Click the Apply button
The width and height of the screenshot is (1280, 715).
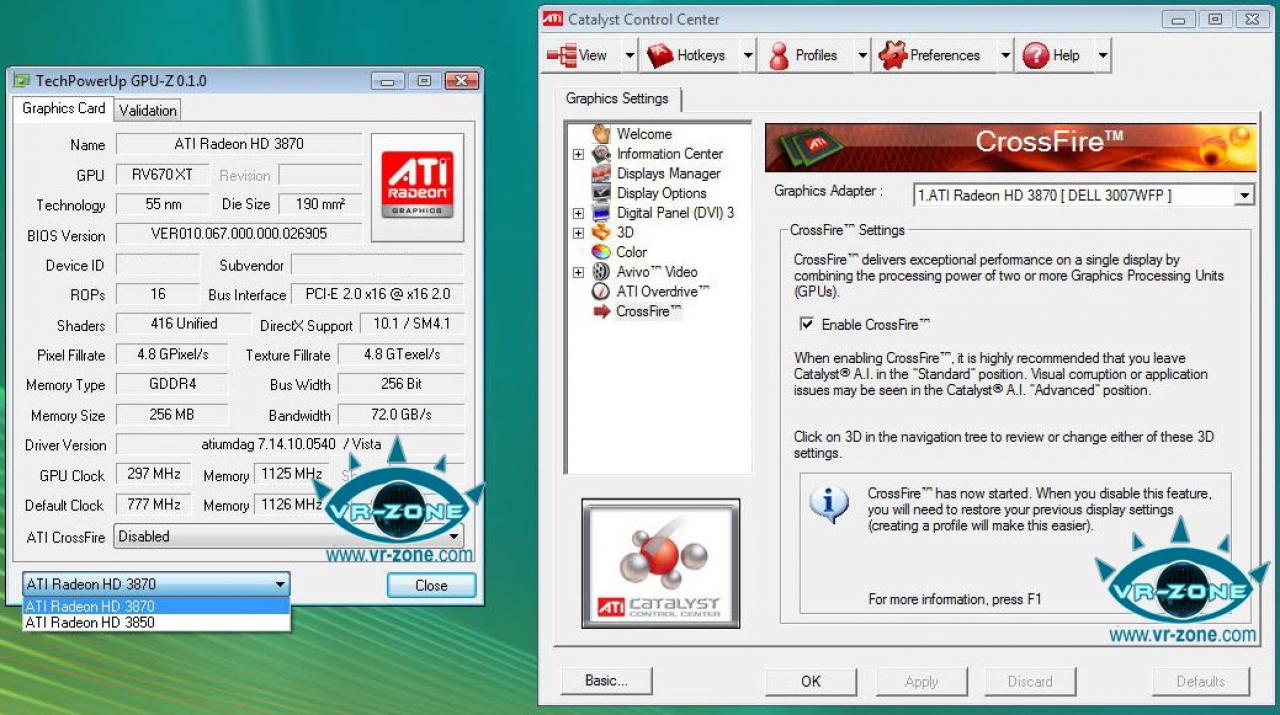point(921,681)
